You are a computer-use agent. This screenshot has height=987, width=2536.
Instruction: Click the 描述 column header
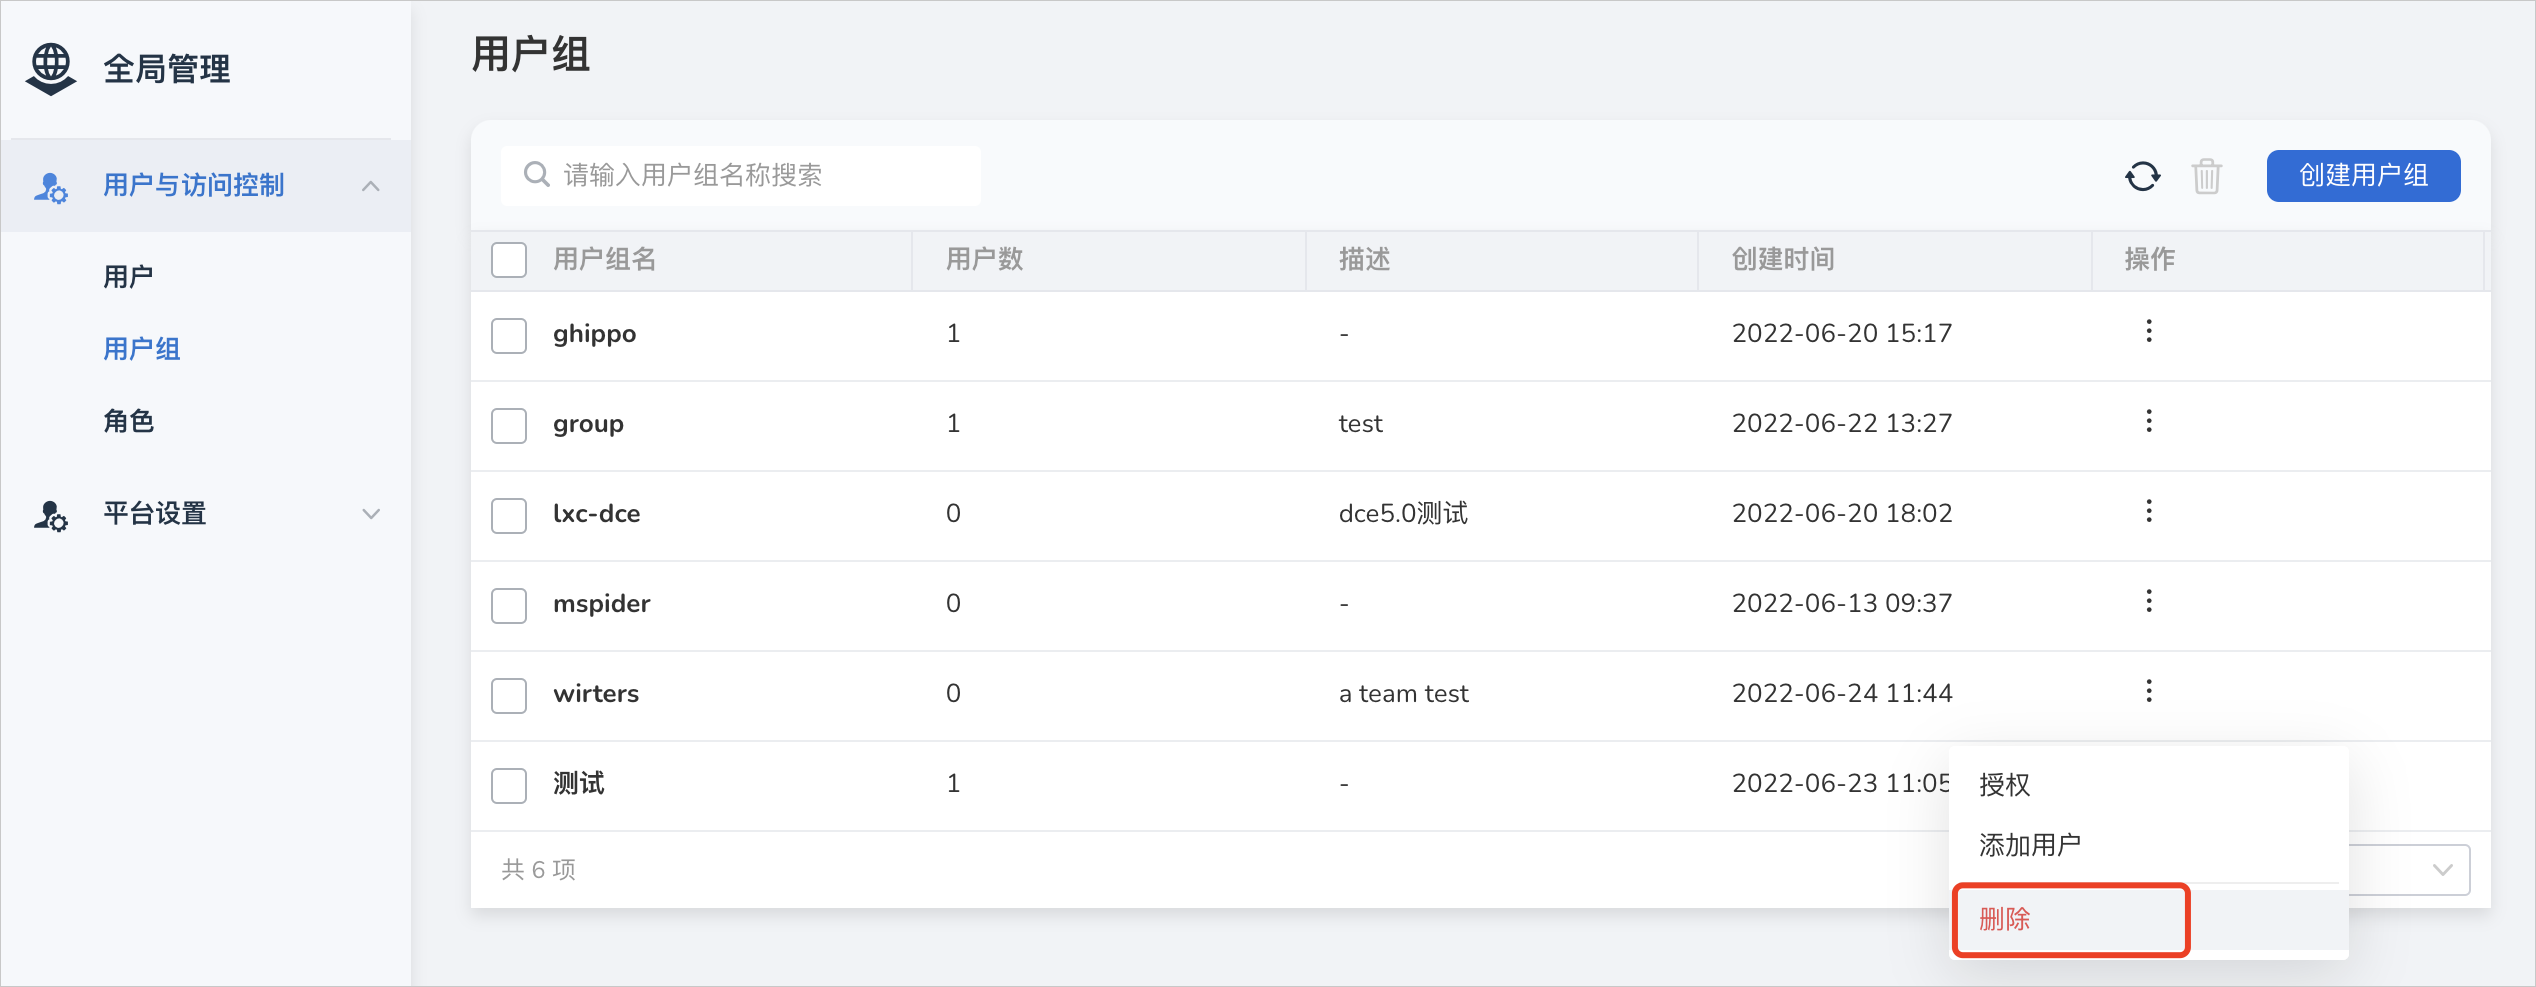1365,260
